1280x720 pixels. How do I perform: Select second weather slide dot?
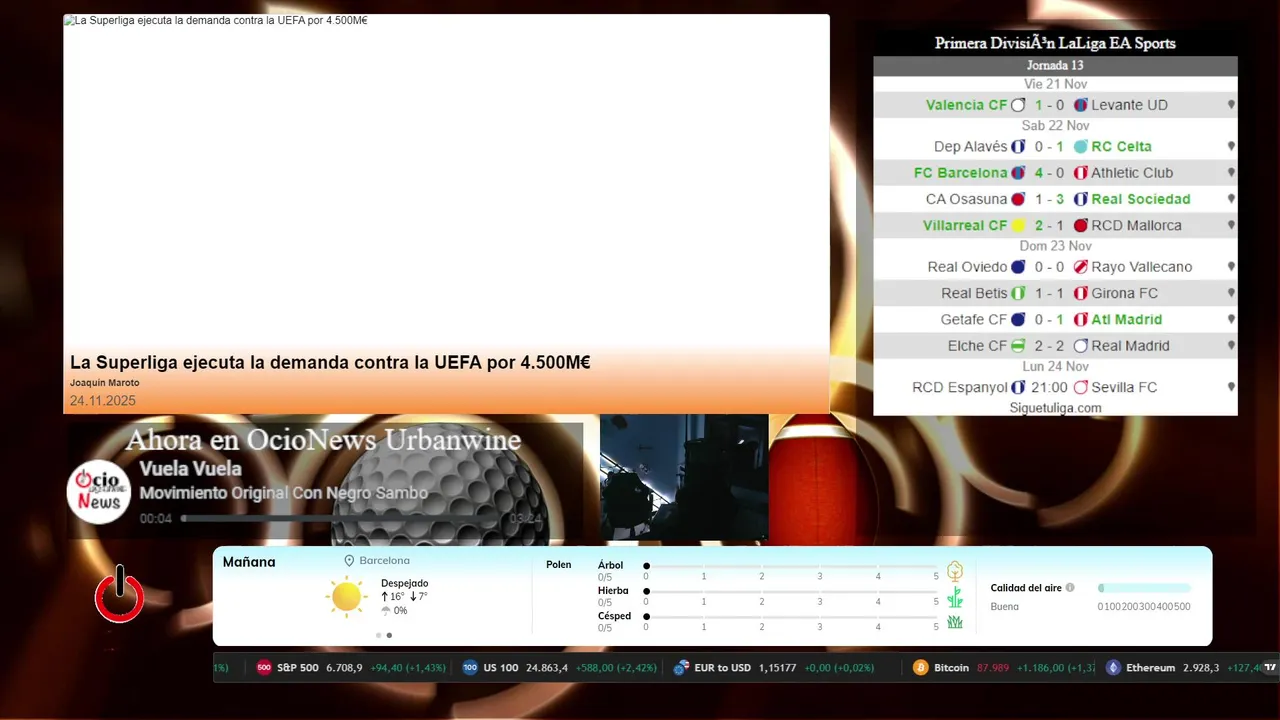pos(389,635)
